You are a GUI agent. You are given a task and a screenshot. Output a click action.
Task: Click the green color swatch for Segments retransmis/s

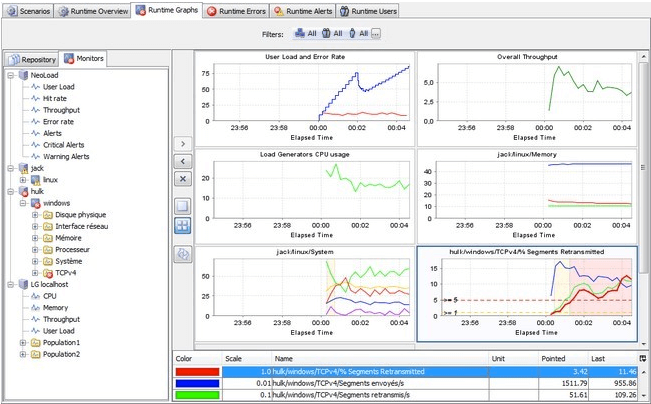(x=196, y=395)
